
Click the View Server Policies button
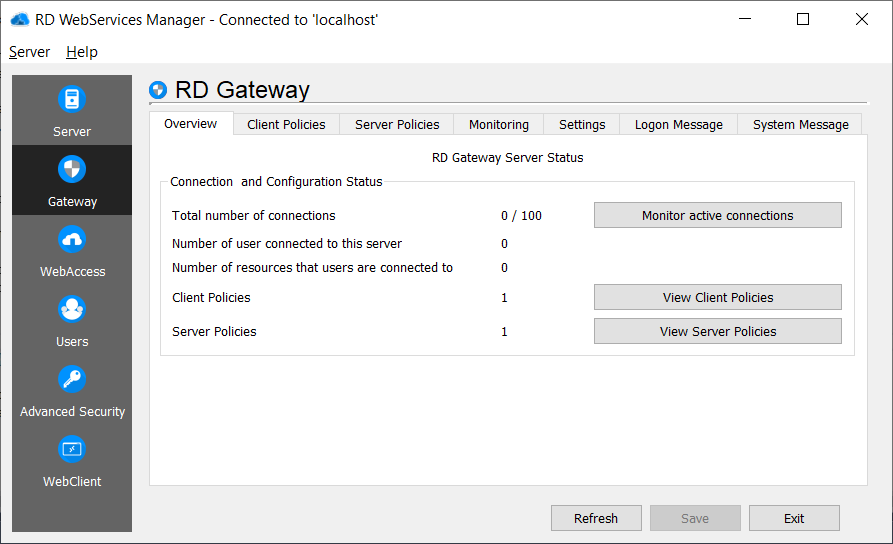pos(717,331)
